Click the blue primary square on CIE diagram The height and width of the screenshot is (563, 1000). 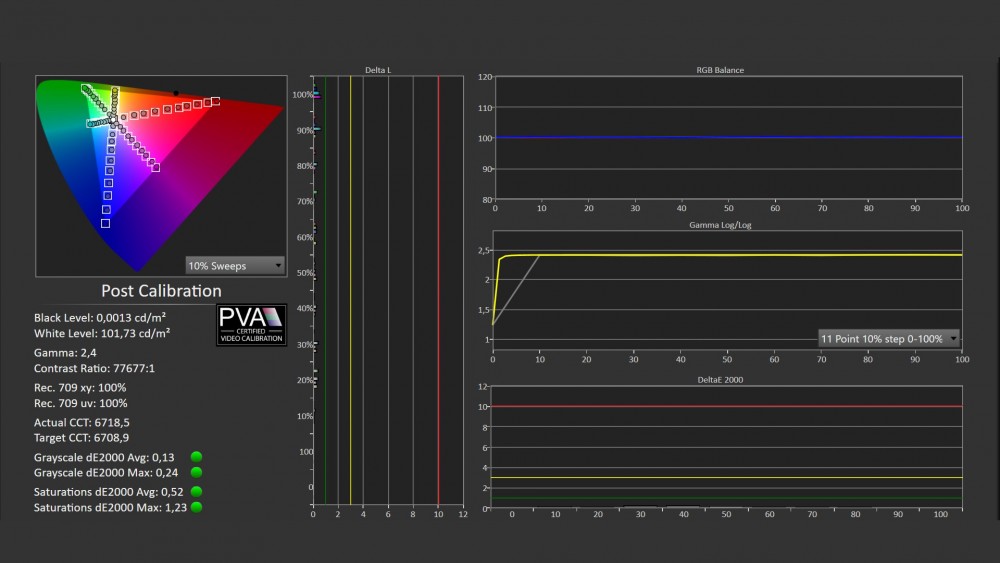tap(105, 223)
